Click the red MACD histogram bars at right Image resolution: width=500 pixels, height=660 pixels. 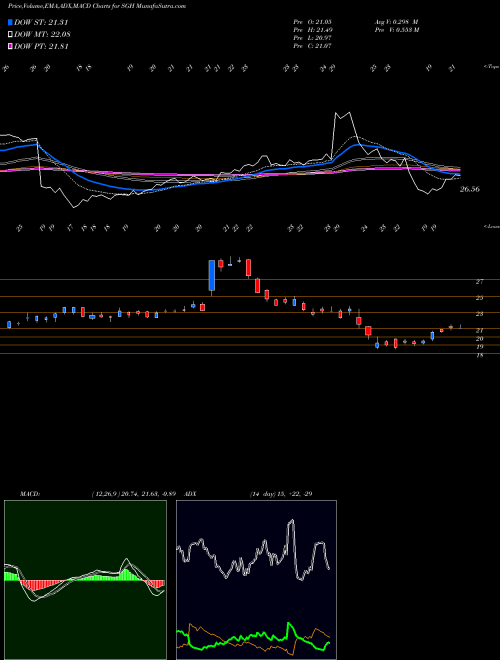[x=156, y=584]
